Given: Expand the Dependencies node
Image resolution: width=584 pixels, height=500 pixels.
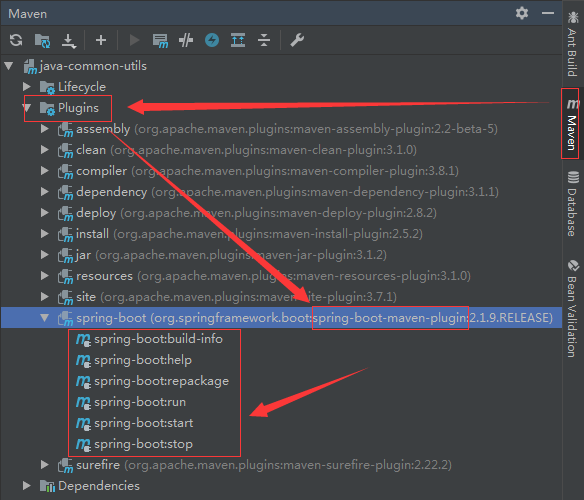Looking at the screenshot, I should (26, 485).
